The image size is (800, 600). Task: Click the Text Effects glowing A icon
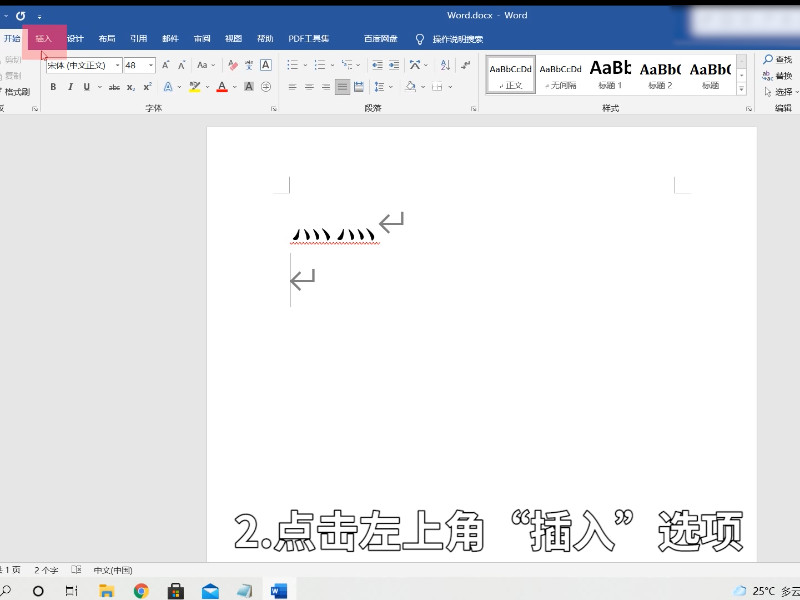pos(168,87)
